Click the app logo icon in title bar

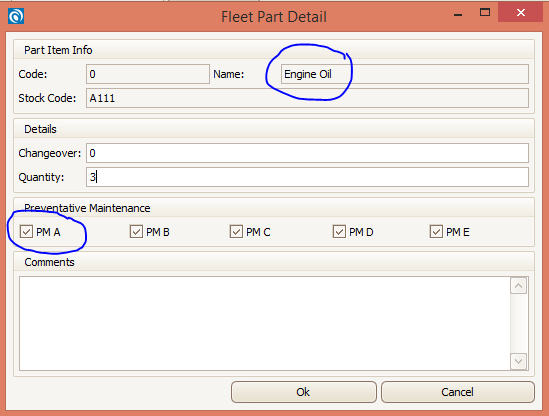click(x=16, y=16)
